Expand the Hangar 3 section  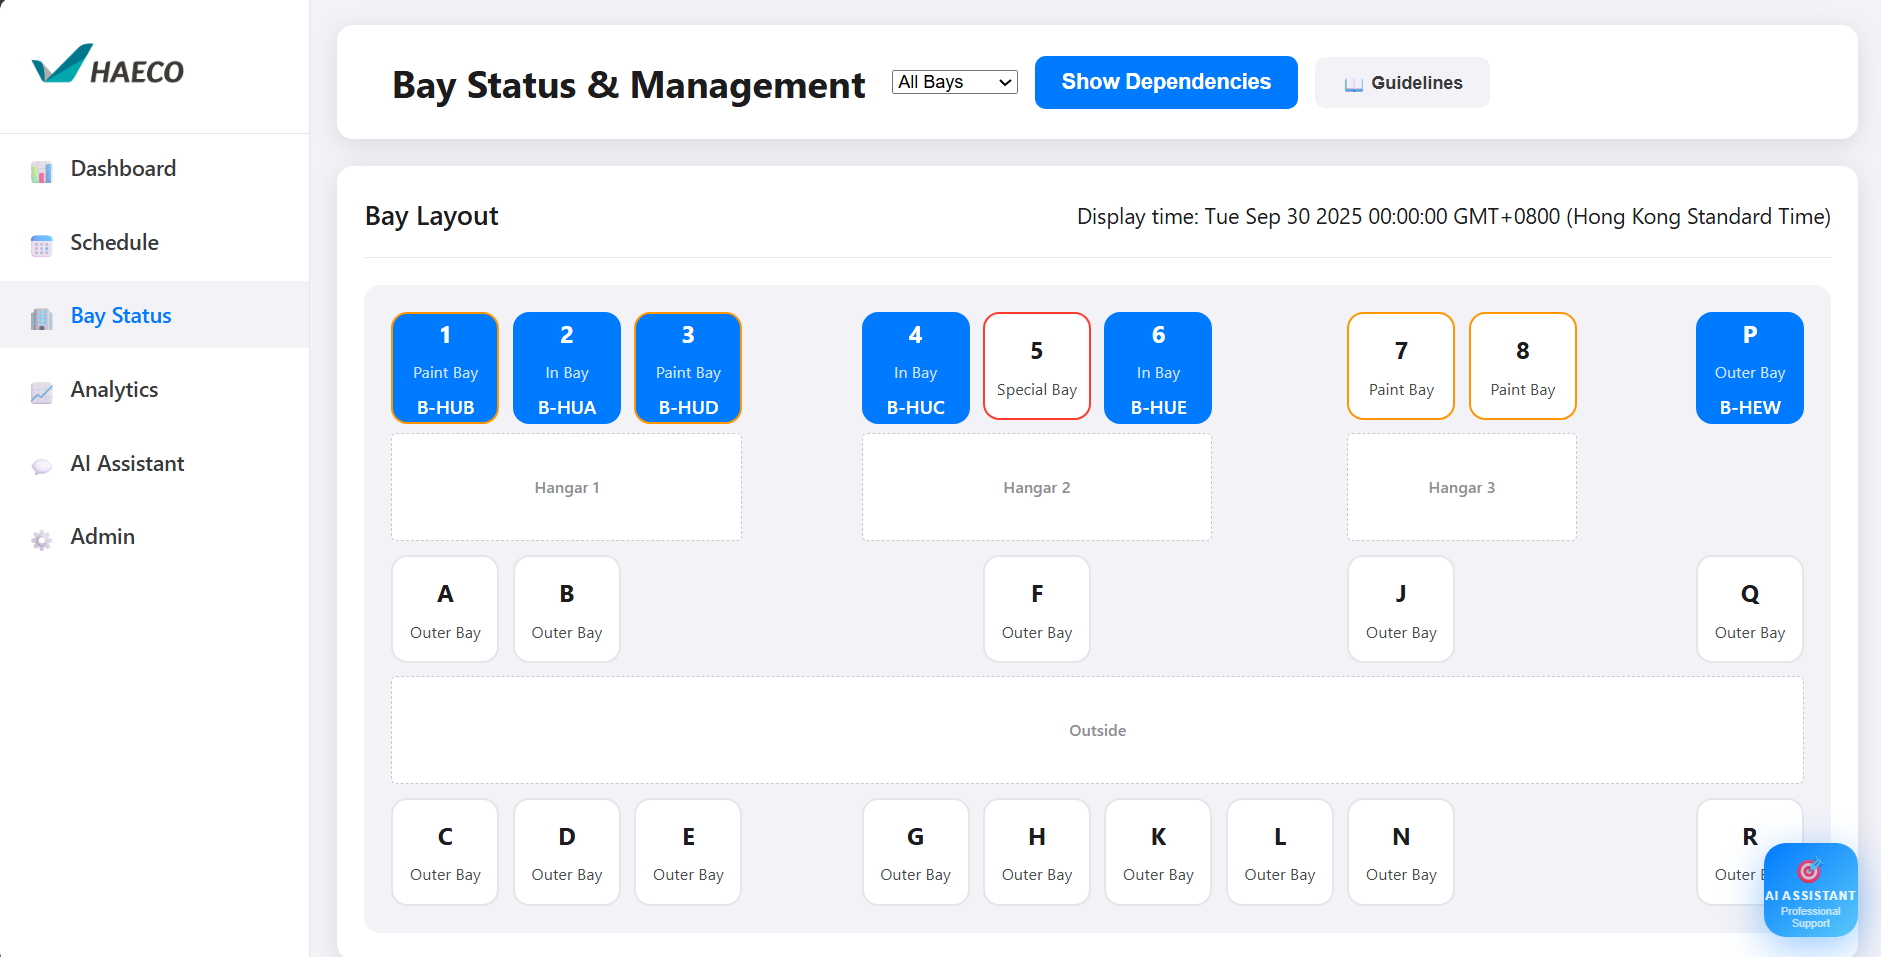(1462, 487)
